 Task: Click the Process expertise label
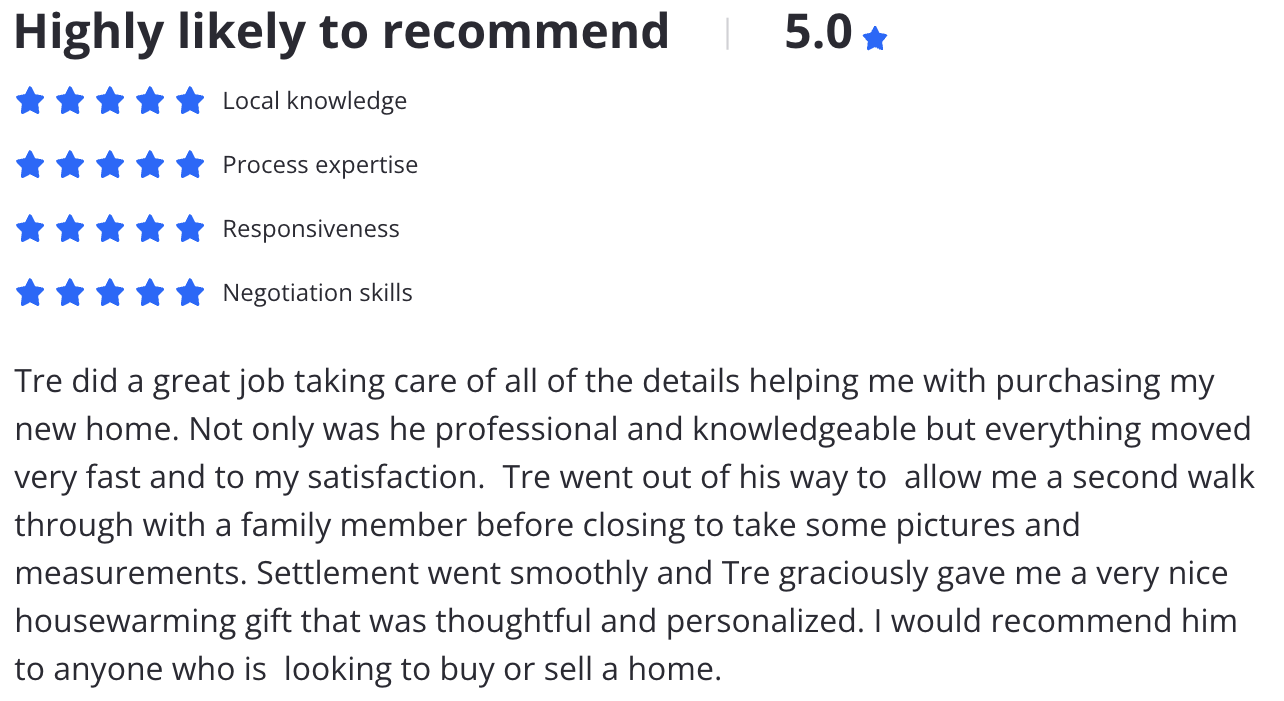click(320, 165)
